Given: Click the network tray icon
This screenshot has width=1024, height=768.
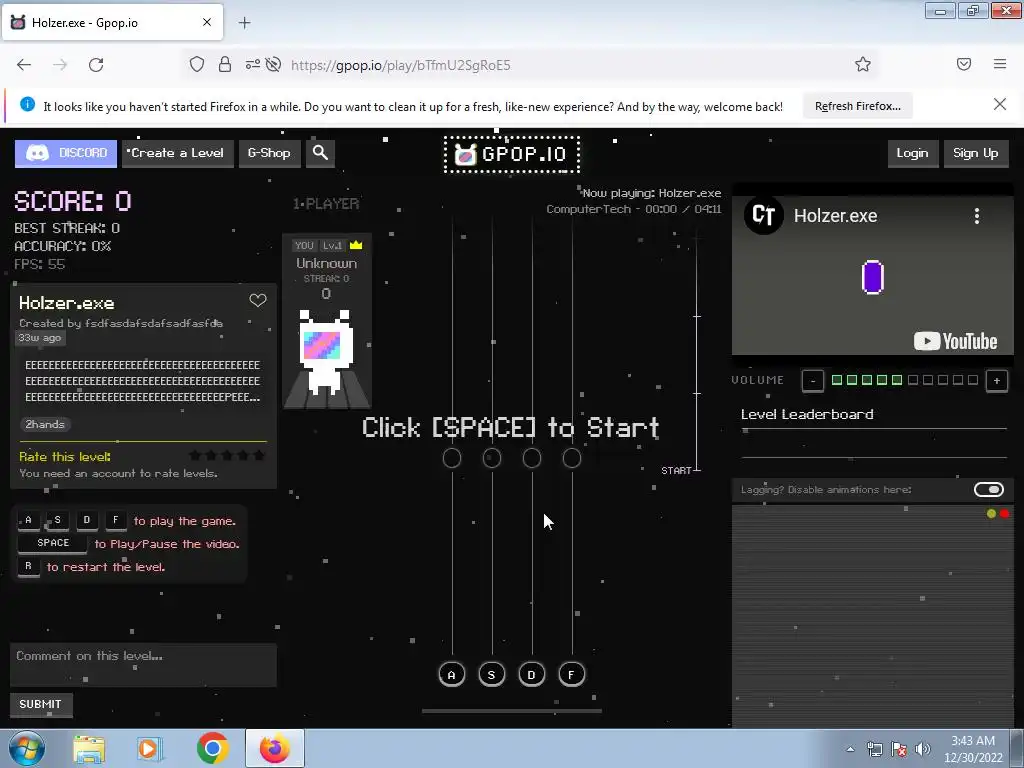Looking at the screenshot, I should click(x=874, y=749).
